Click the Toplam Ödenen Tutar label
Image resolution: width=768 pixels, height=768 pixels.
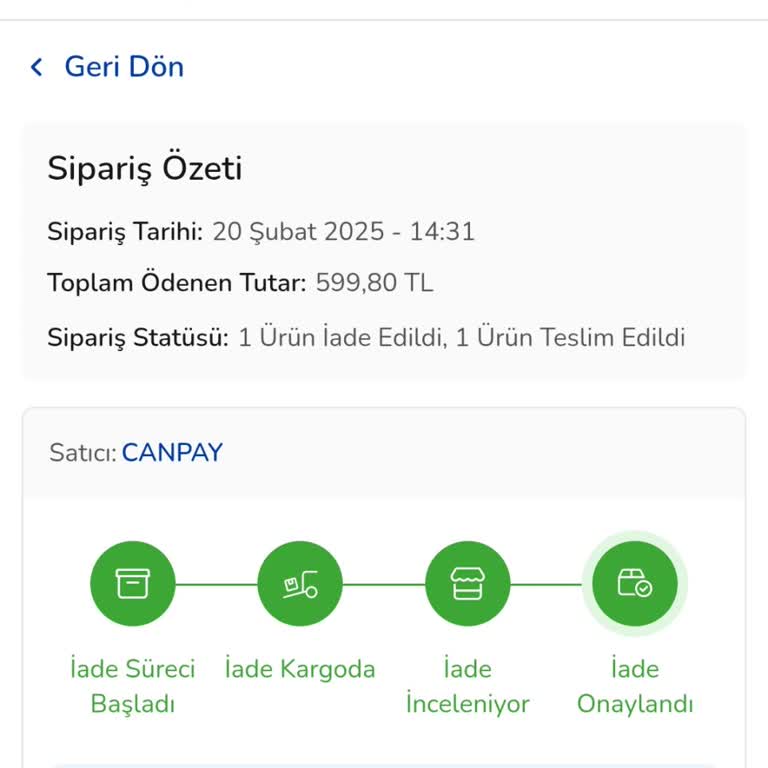click(x=177, y=283)
